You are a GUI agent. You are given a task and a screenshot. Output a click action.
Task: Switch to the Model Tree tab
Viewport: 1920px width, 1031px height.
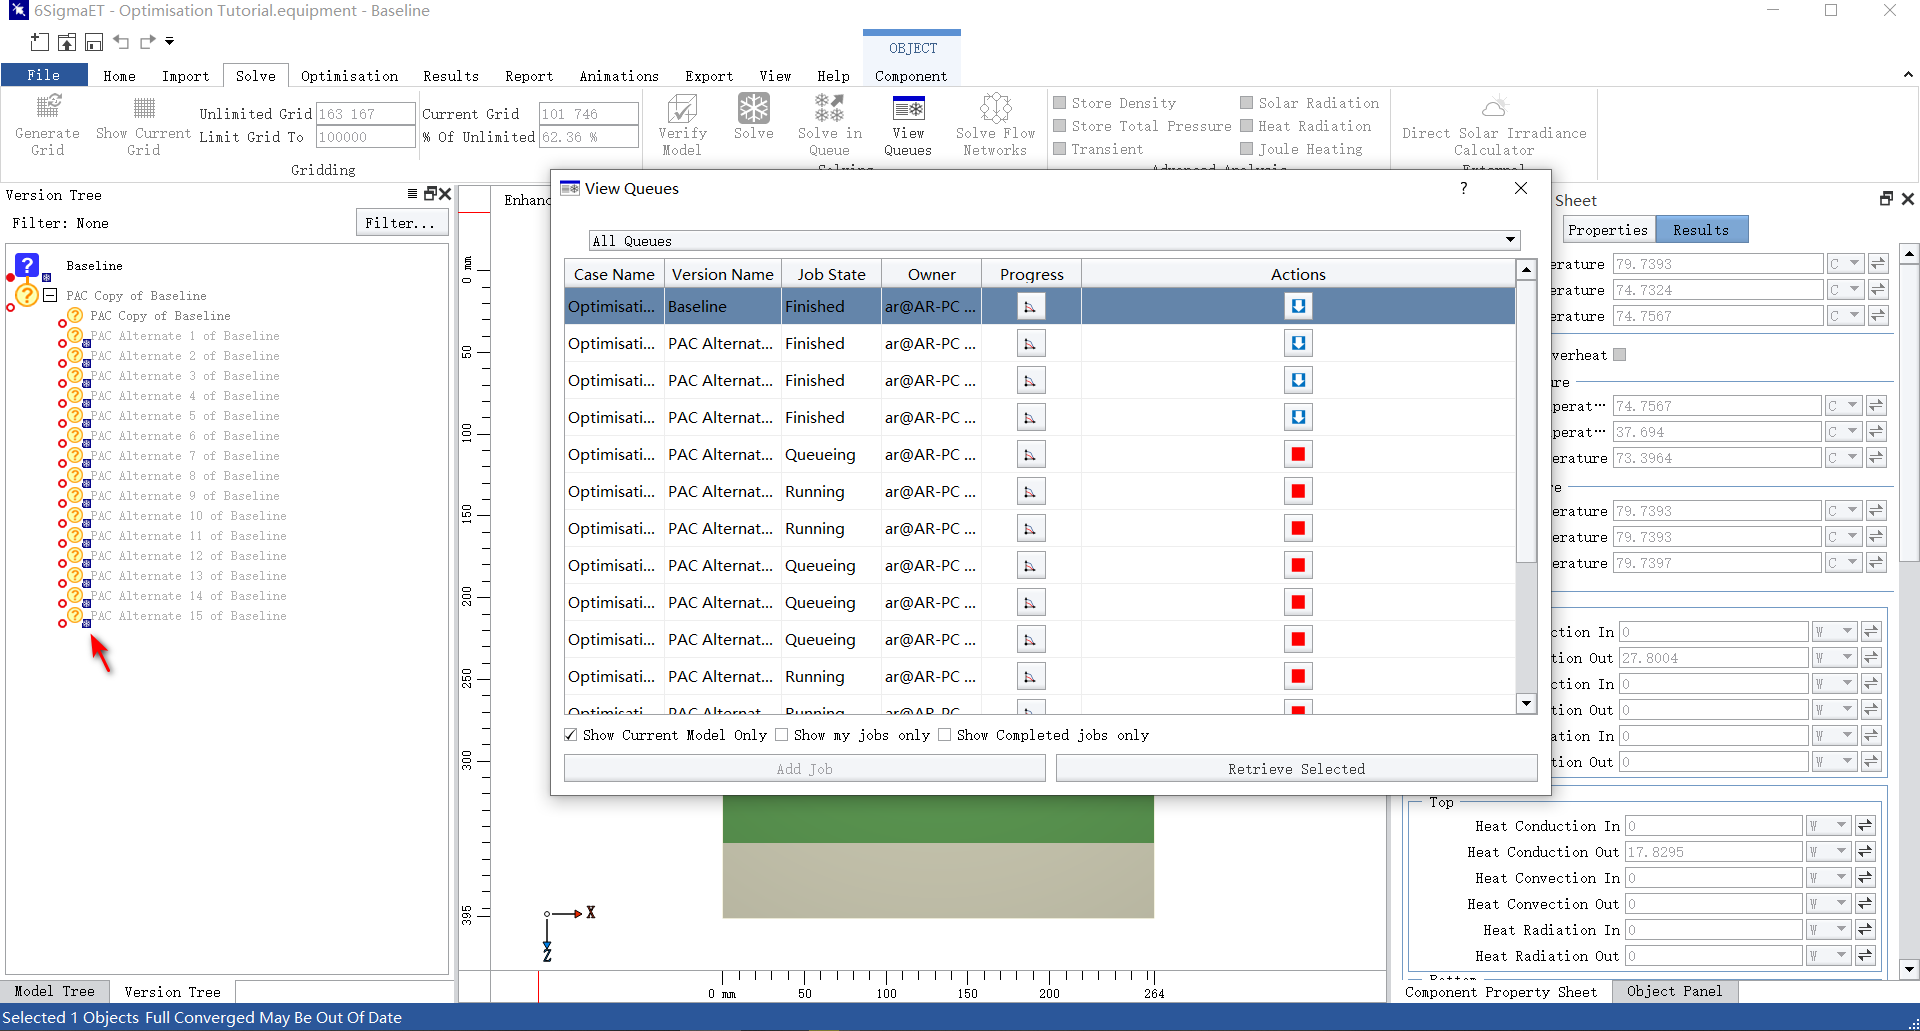(x=54, y=991)
